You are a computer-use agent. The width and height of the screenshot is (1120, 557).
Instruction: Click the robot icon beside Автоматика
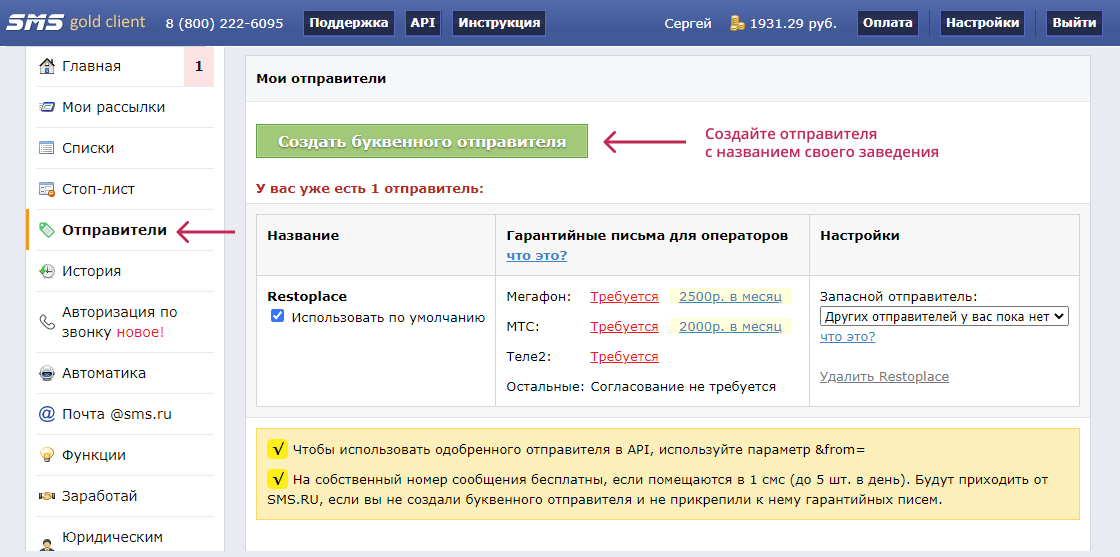[47, 373]
